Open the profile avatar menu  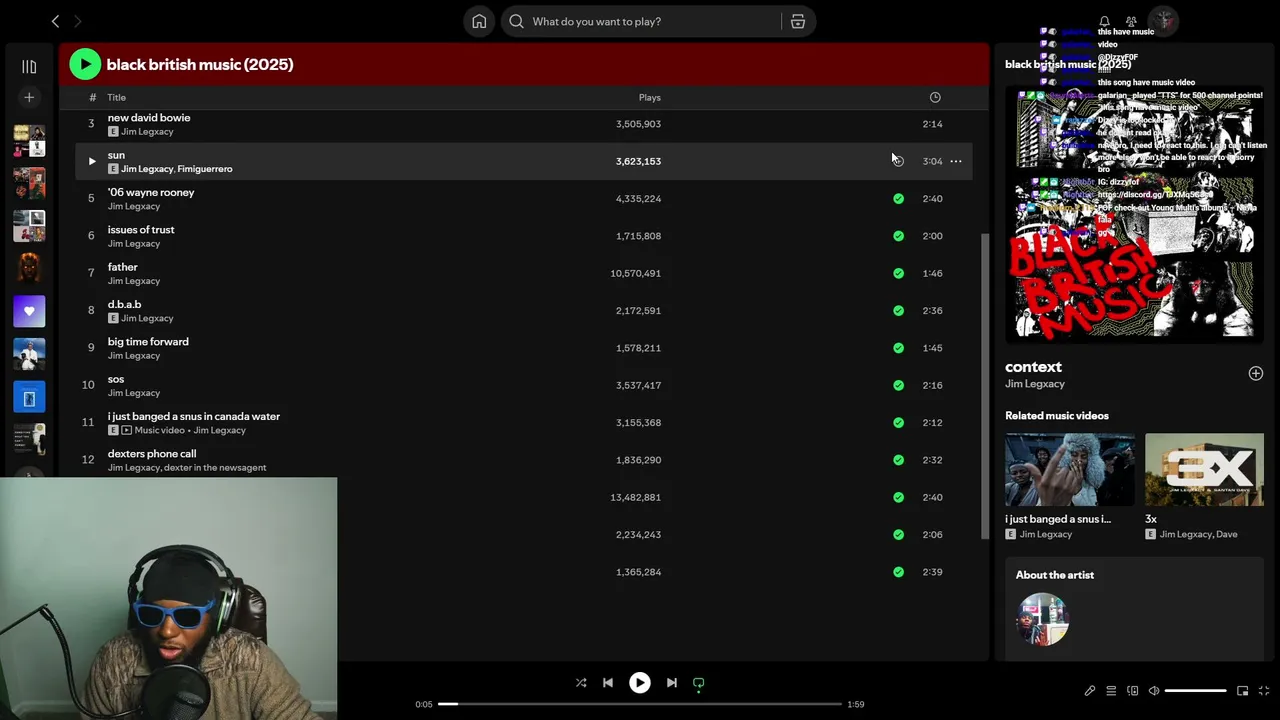click(1163, 21)
